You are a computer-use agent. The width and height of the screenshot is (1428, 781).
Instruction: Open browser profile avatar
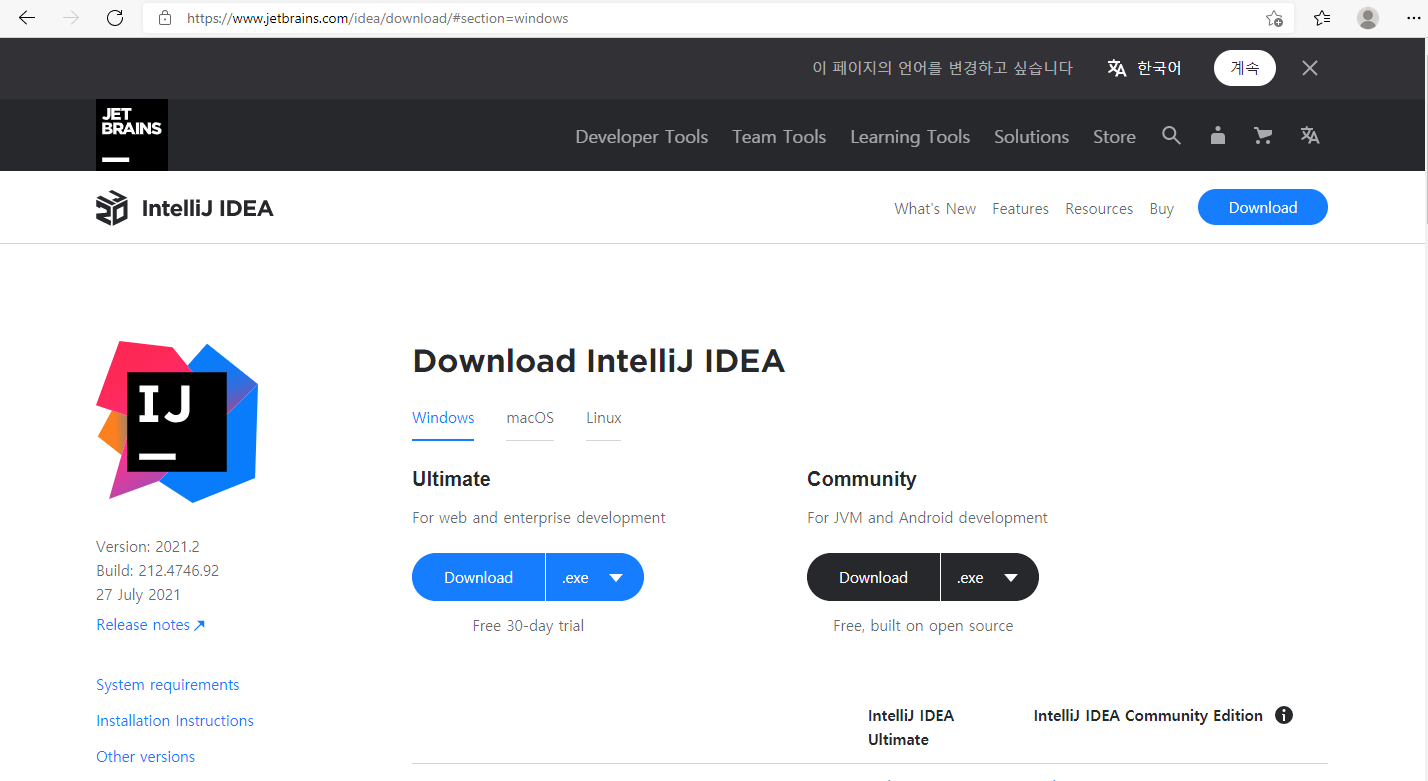click(1368, 18)
